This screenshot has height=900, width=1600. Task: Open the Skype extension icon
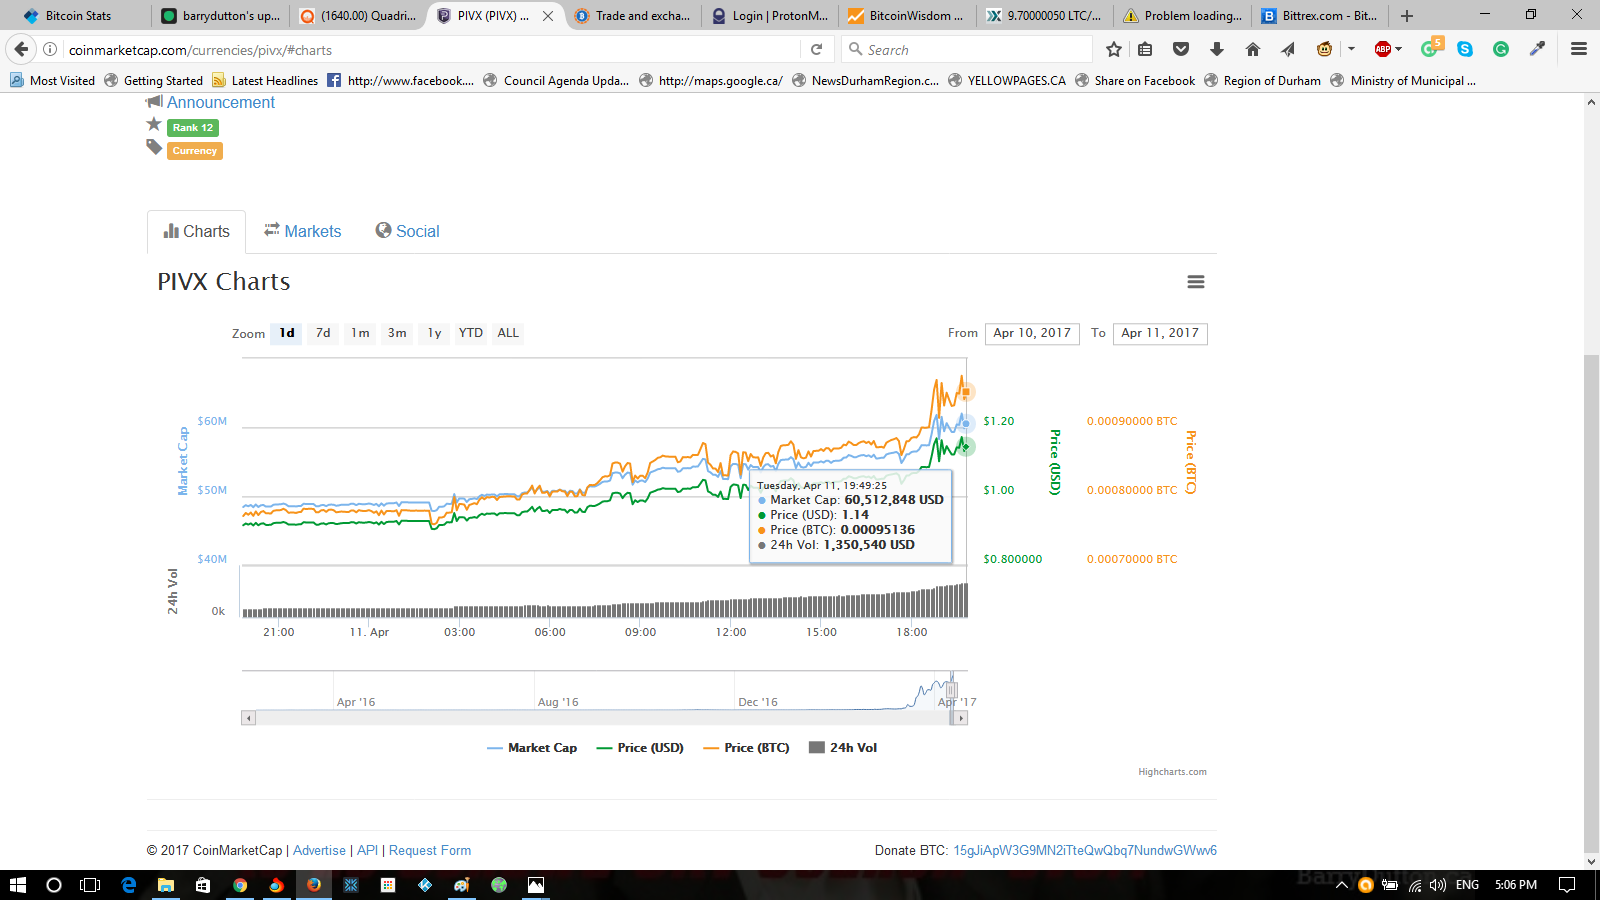1465,50
